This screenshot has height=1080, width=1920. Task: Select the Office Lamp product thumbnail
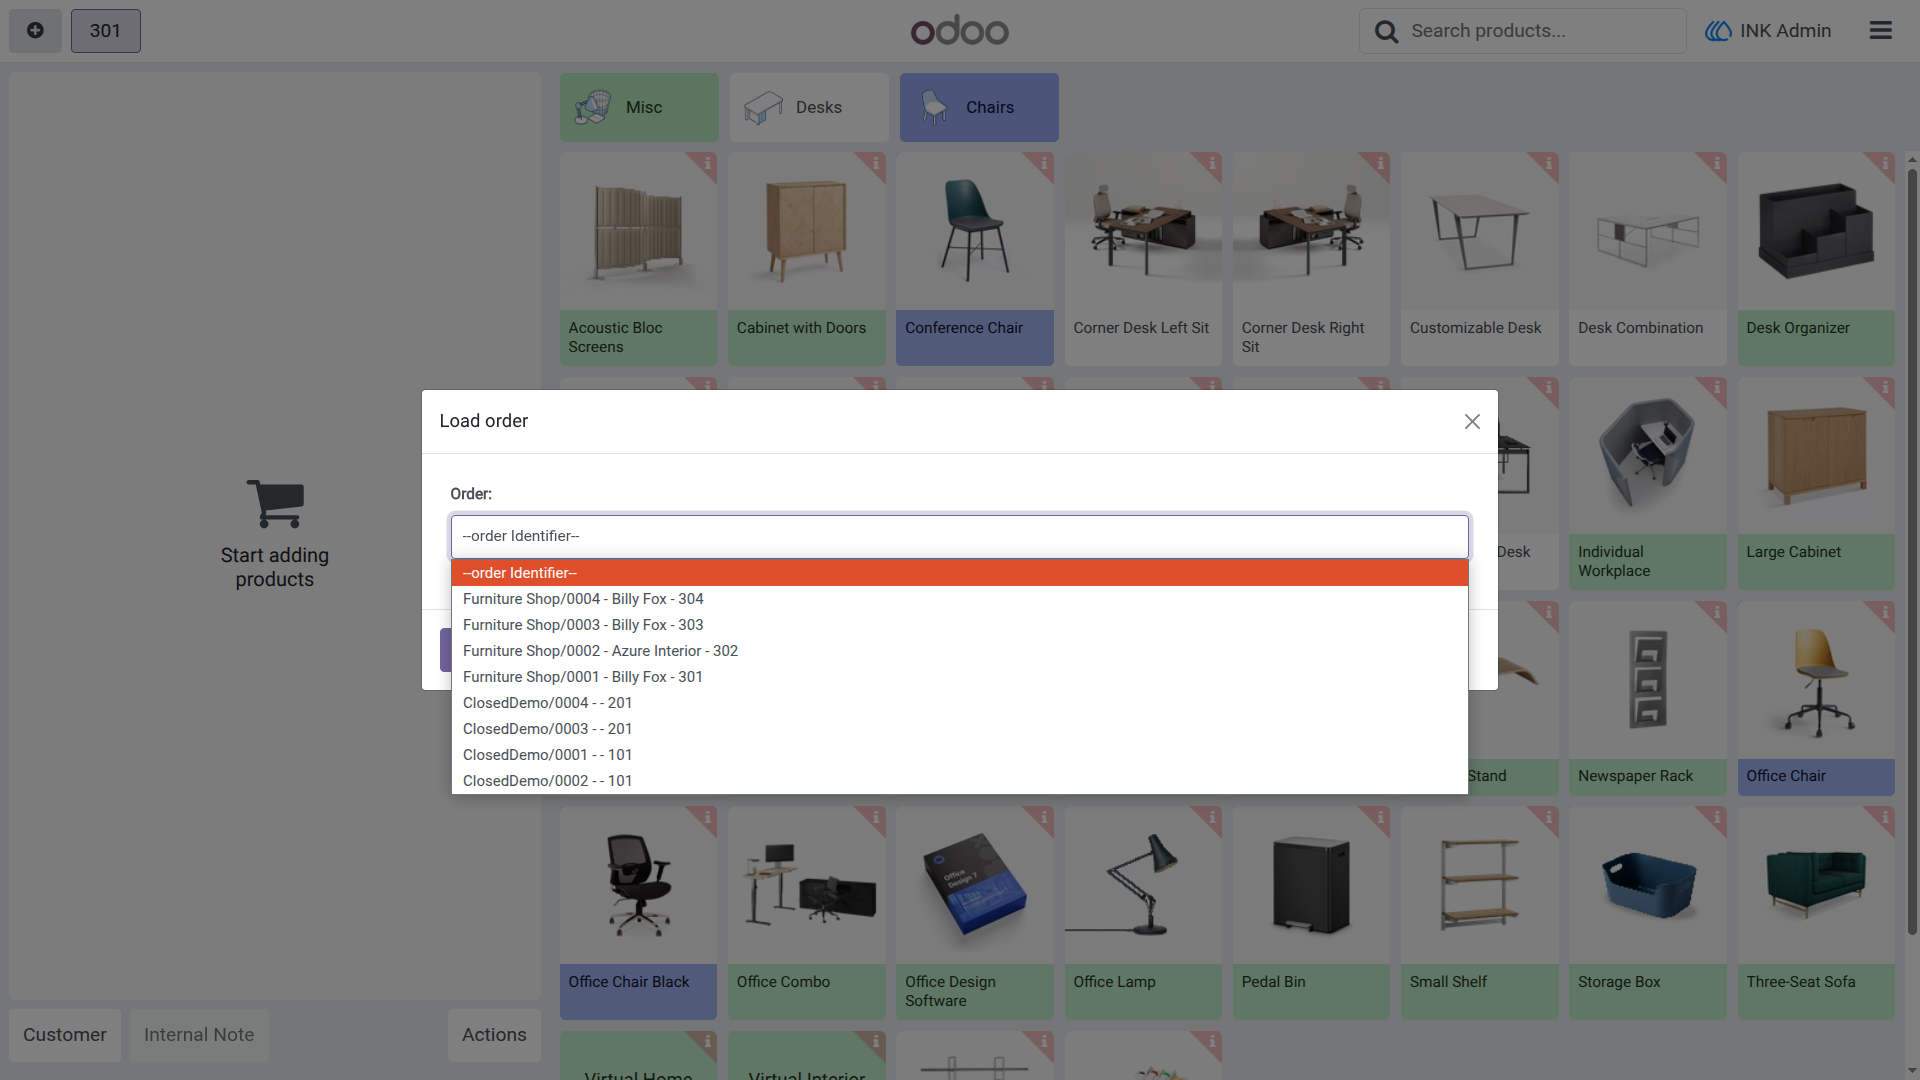click(1143, 885)
